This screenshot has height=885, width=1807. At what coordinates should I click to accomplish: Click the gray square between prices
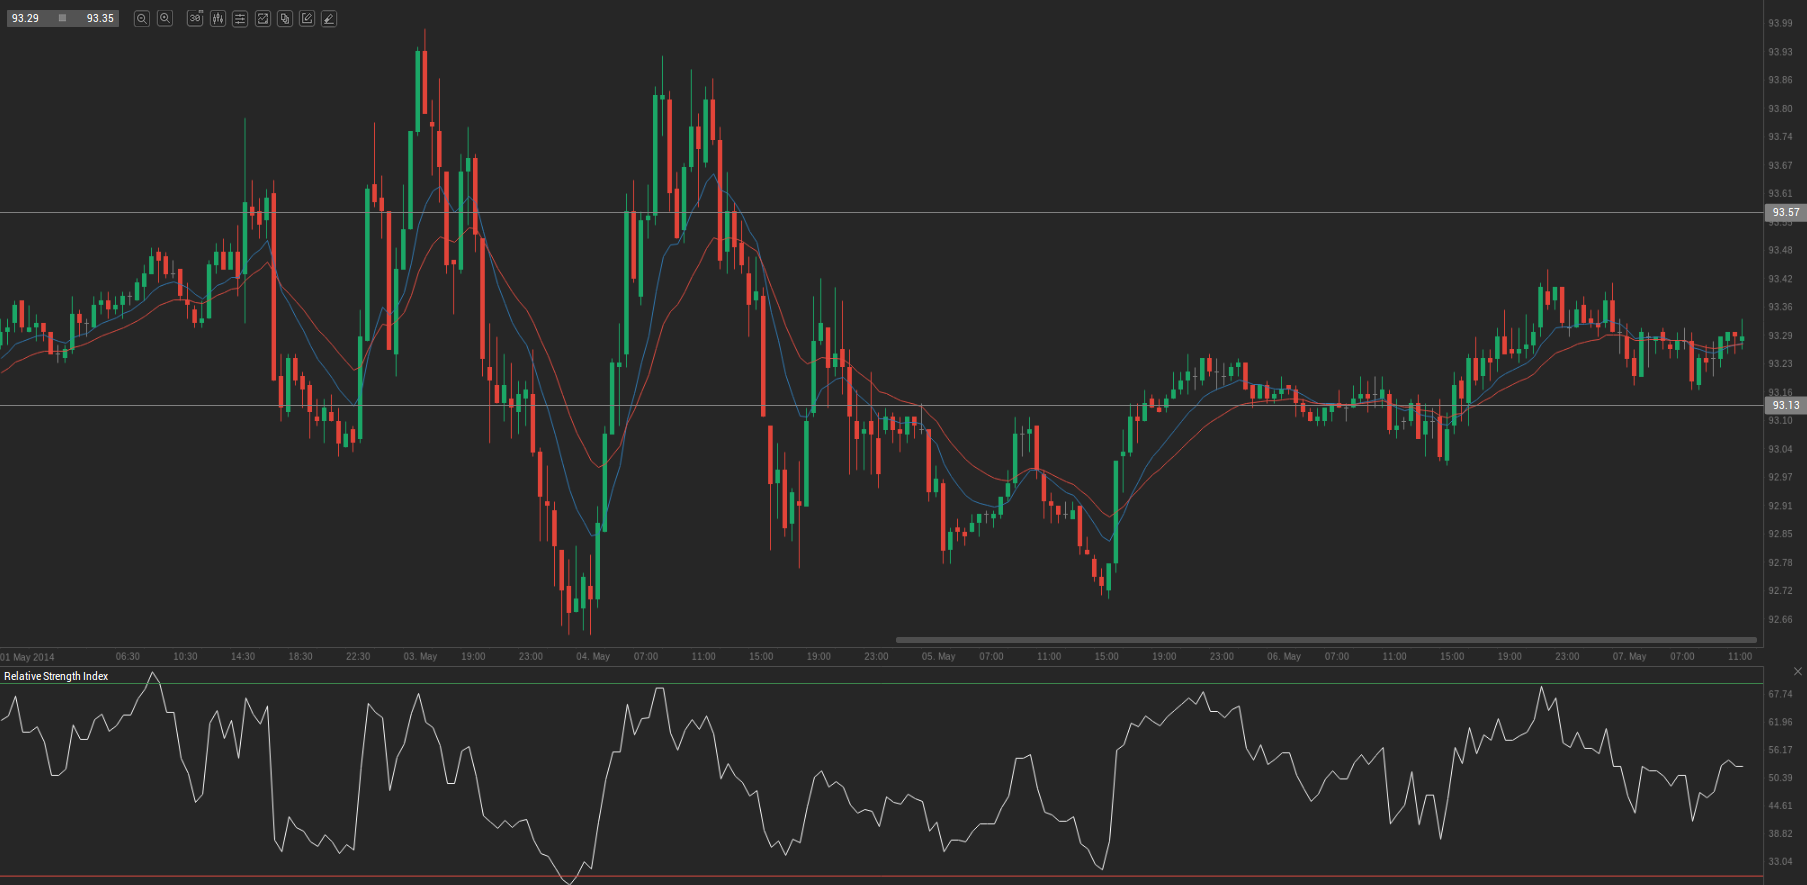tap(62, 18)
